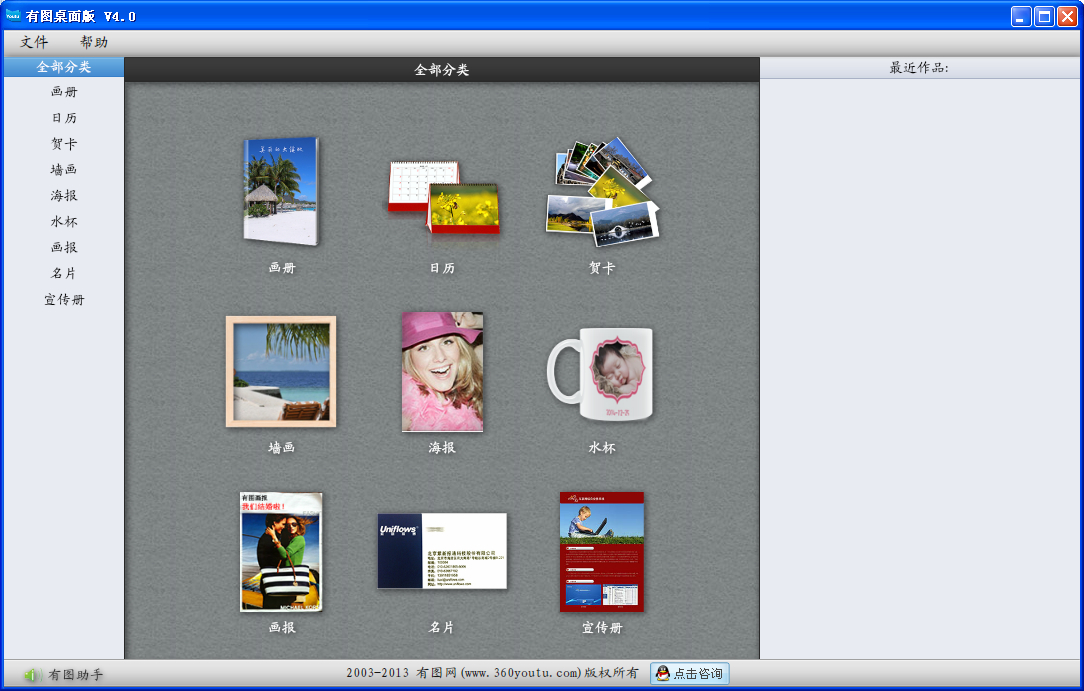Select the 名片 business card icon
The height and width of the screenshot is (691, 1084).
[x=442, y=551]
